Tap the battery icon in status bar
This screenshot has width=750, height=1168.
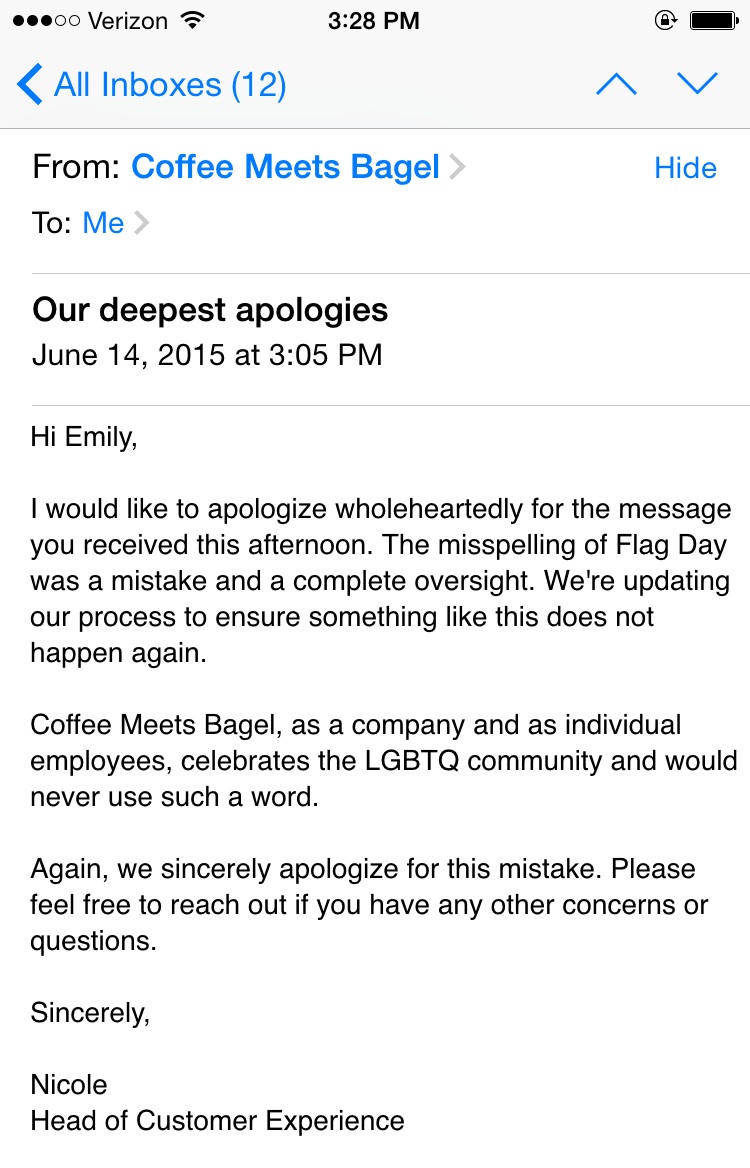tap(713, 21)
